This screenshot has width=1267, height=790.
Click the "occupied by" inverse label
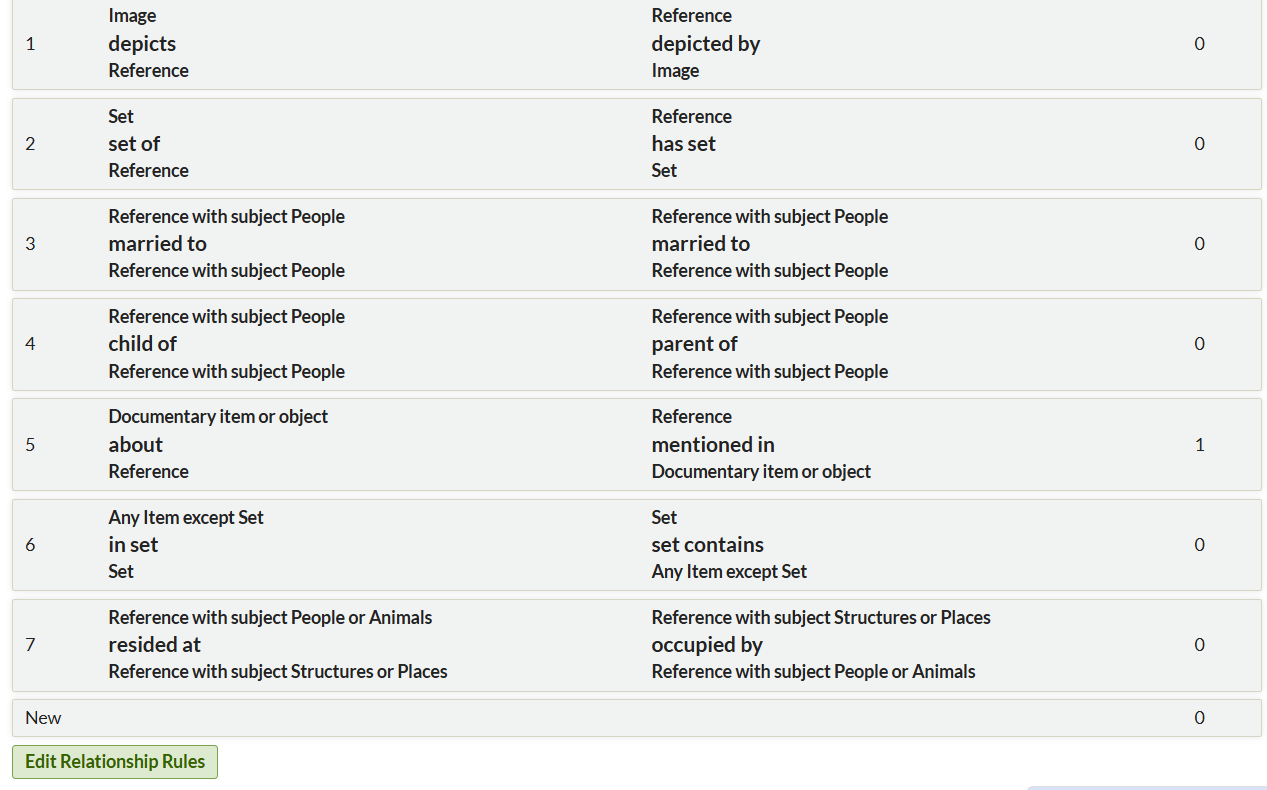(x=707, y=645)
